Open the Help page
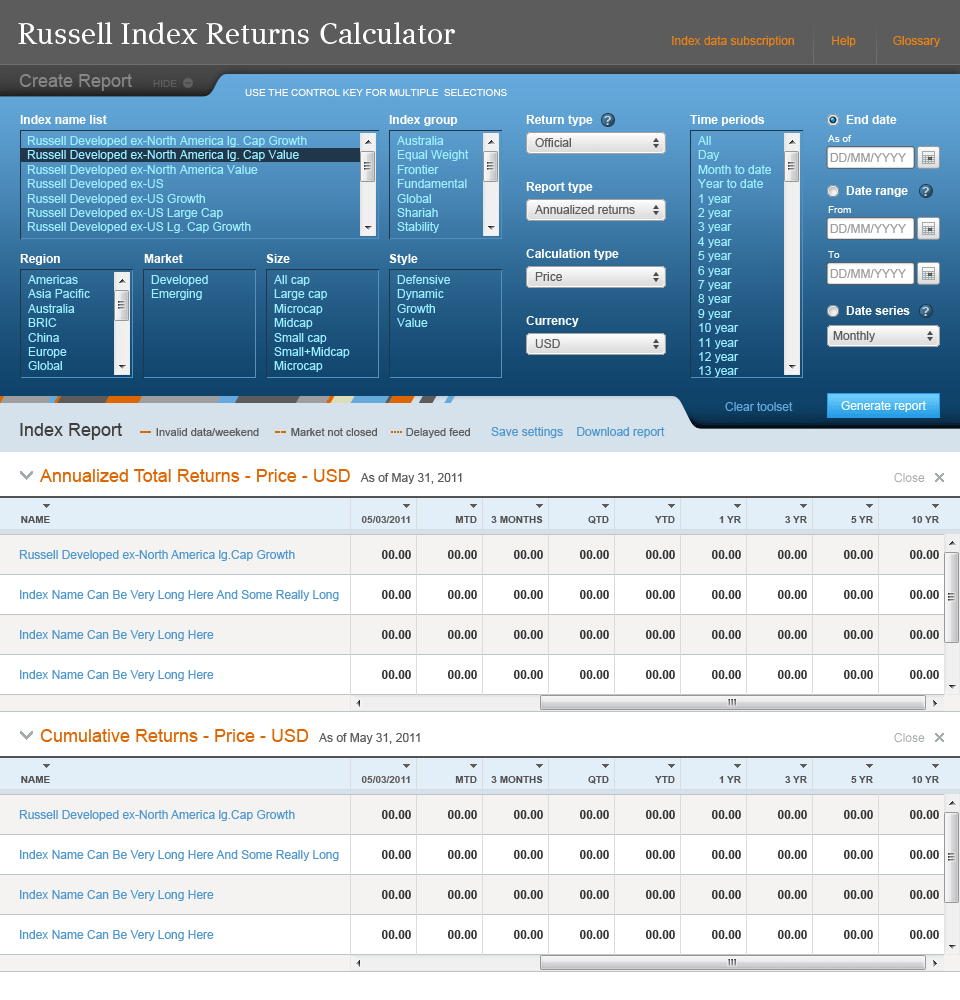Viewport: 960px width, 1000px height. [843, 41]
